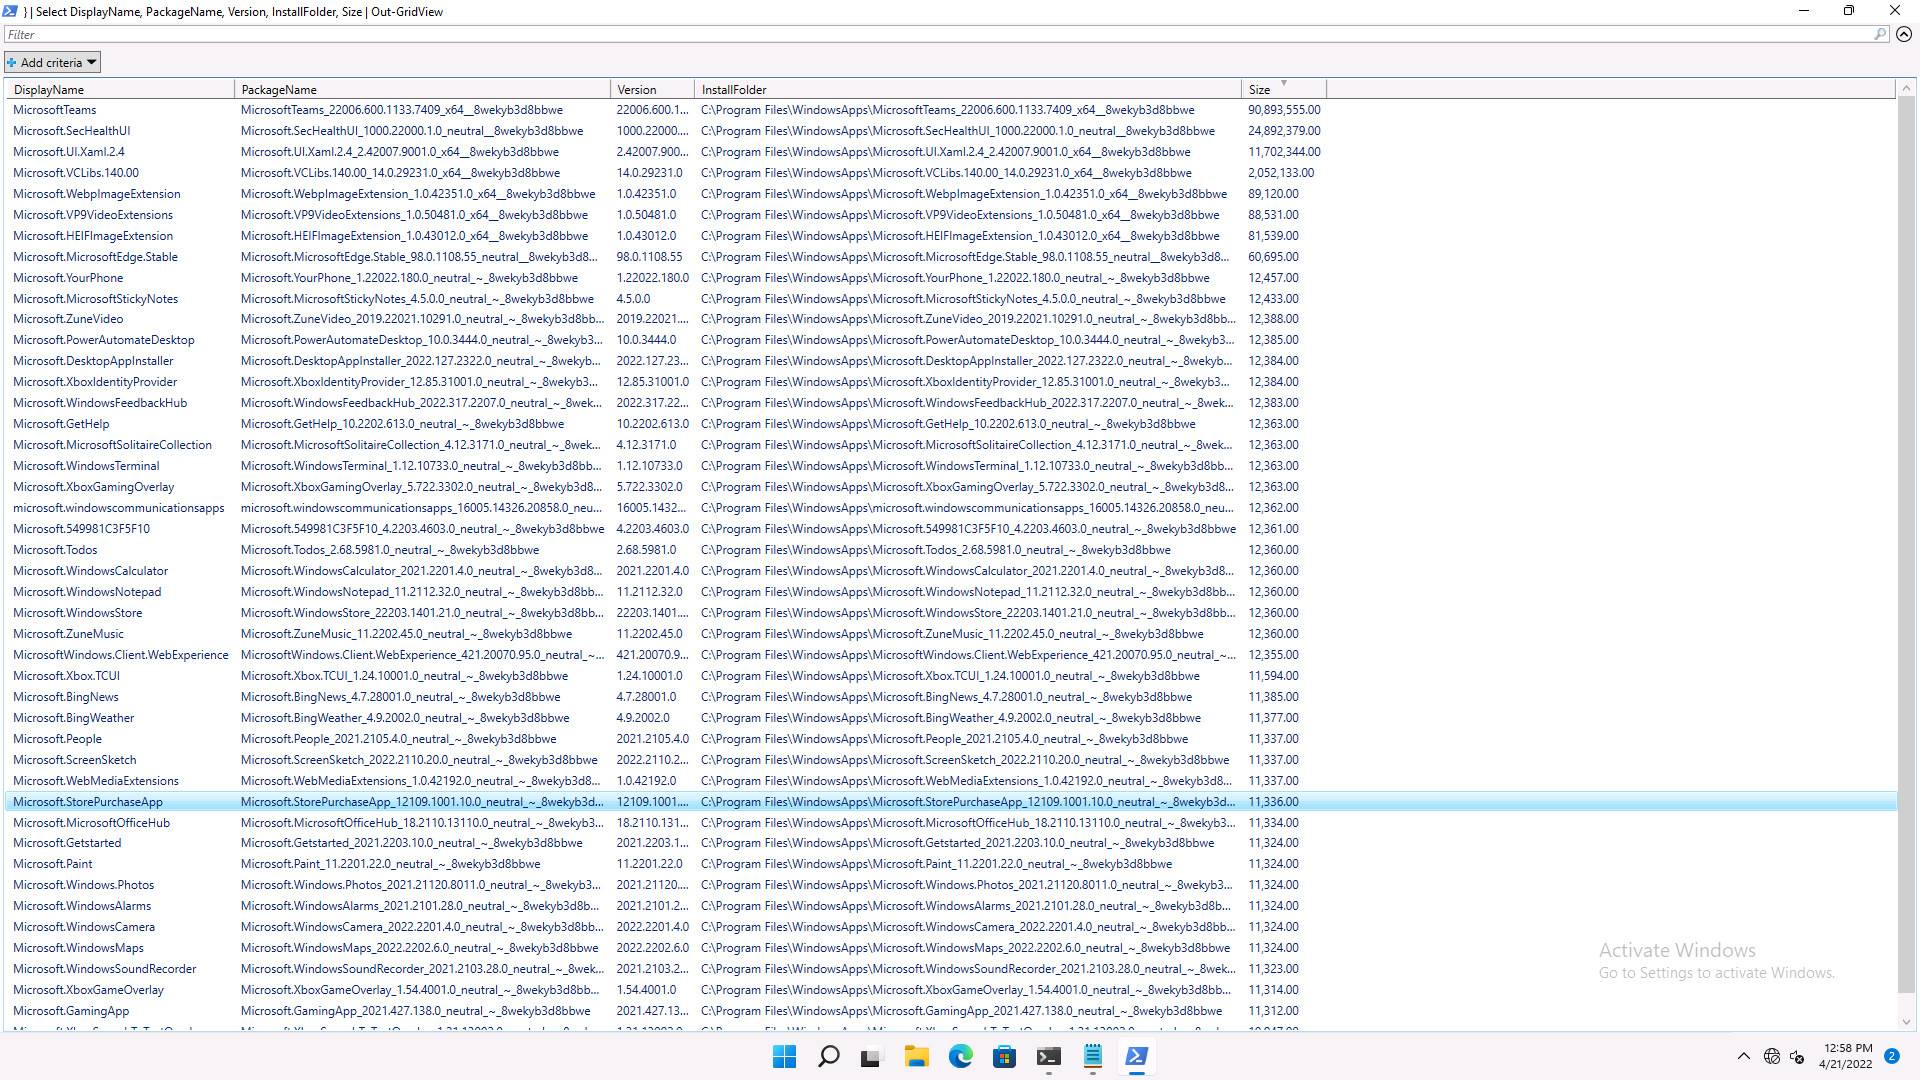Image resolution: width=1920 pixels, height=1080 pixels.
Task: Expand hidden icons in the system tray
Action: coord(1743,1056)
